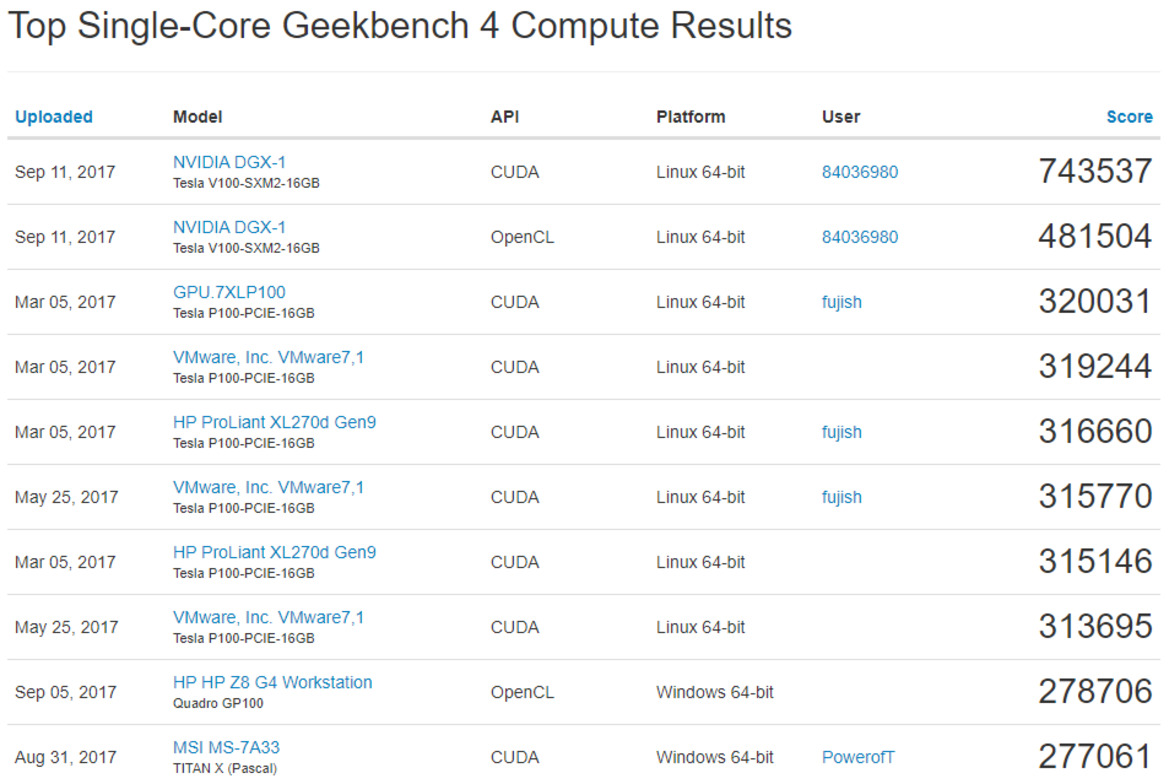Click Windows 64-bit in the 277061 row
The image size is (1169, 784).
tap(715, 757)
